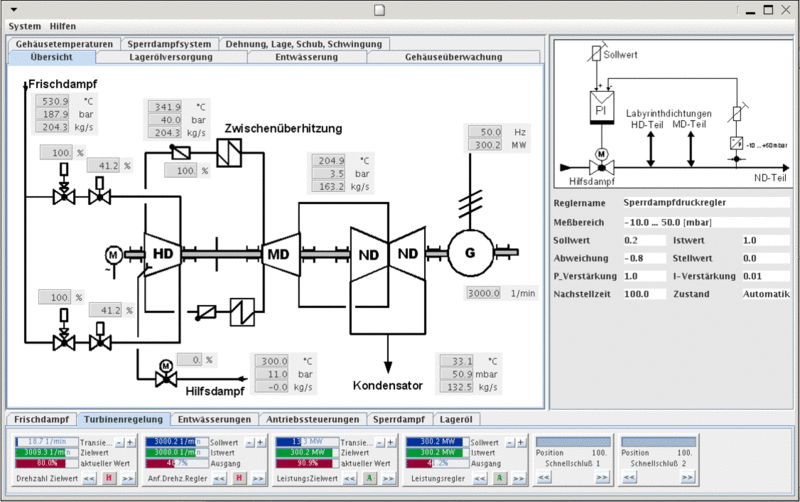Screen dimensions: 800x502
Task: Toggle the A mode button for Leistungsregler
Action: pos(499,478)
